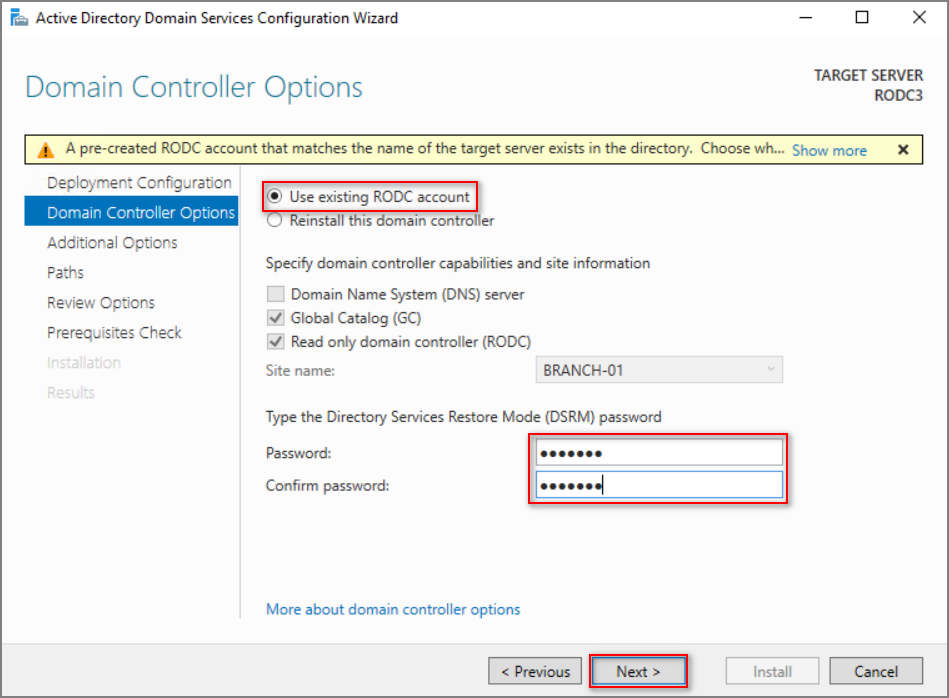Open the Site name BRANCH-01 dropdown
This screenshot has width=949, height=698.
[659, 370]
